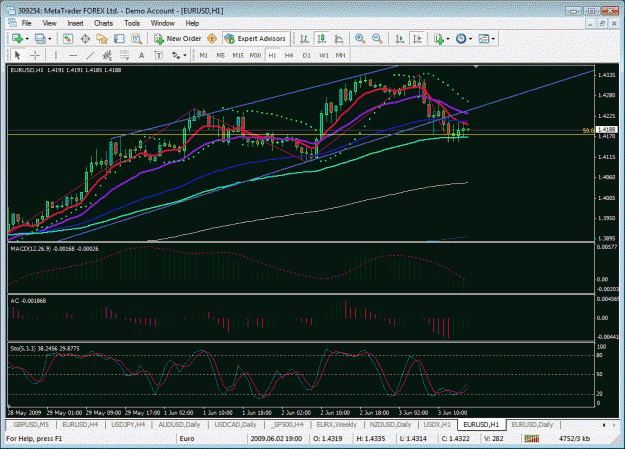Switch to AUDUSD,Daily chart tab
Screen dimensions: 625x449
click(x=179, y=425)
